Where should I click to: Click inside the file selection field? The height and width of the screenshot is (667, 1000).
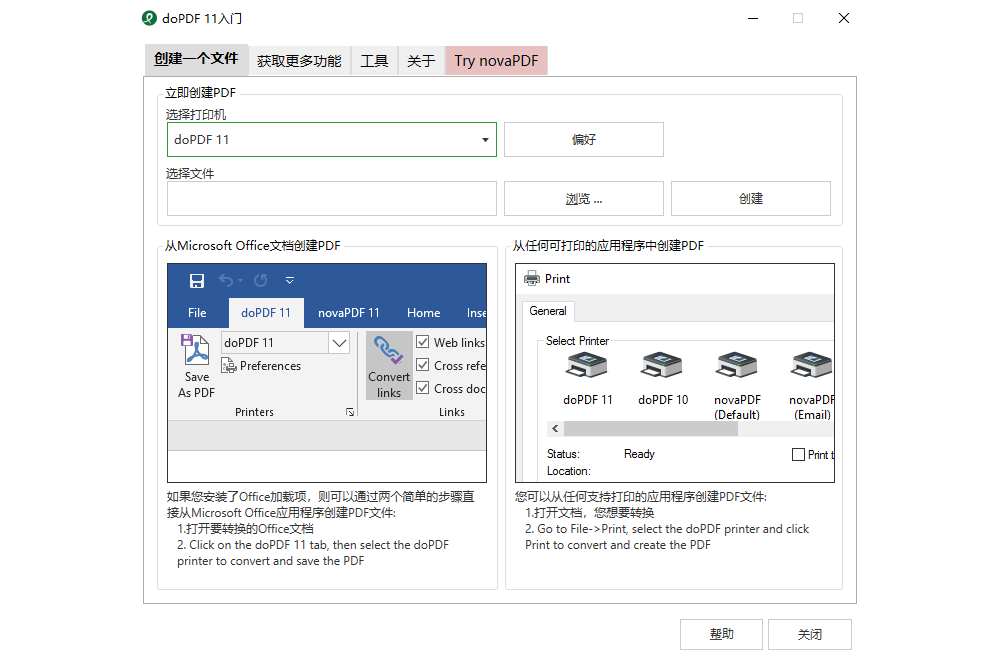(x=331, y=198)
